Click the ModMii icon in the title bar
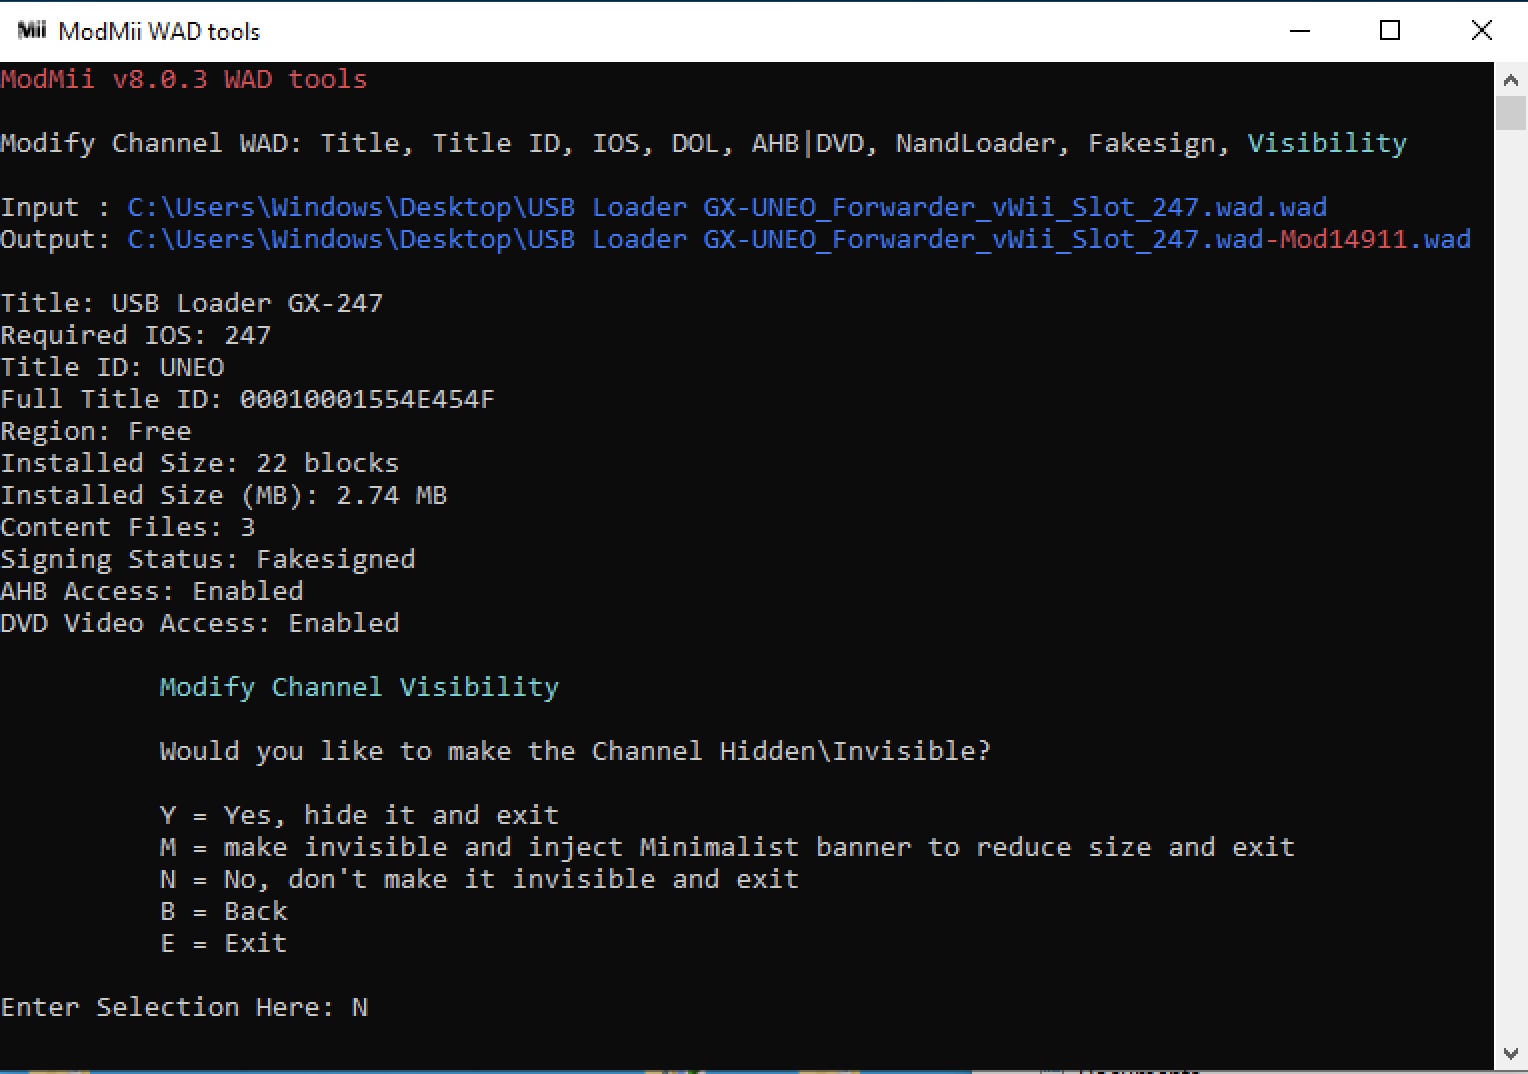 point(32,30)
